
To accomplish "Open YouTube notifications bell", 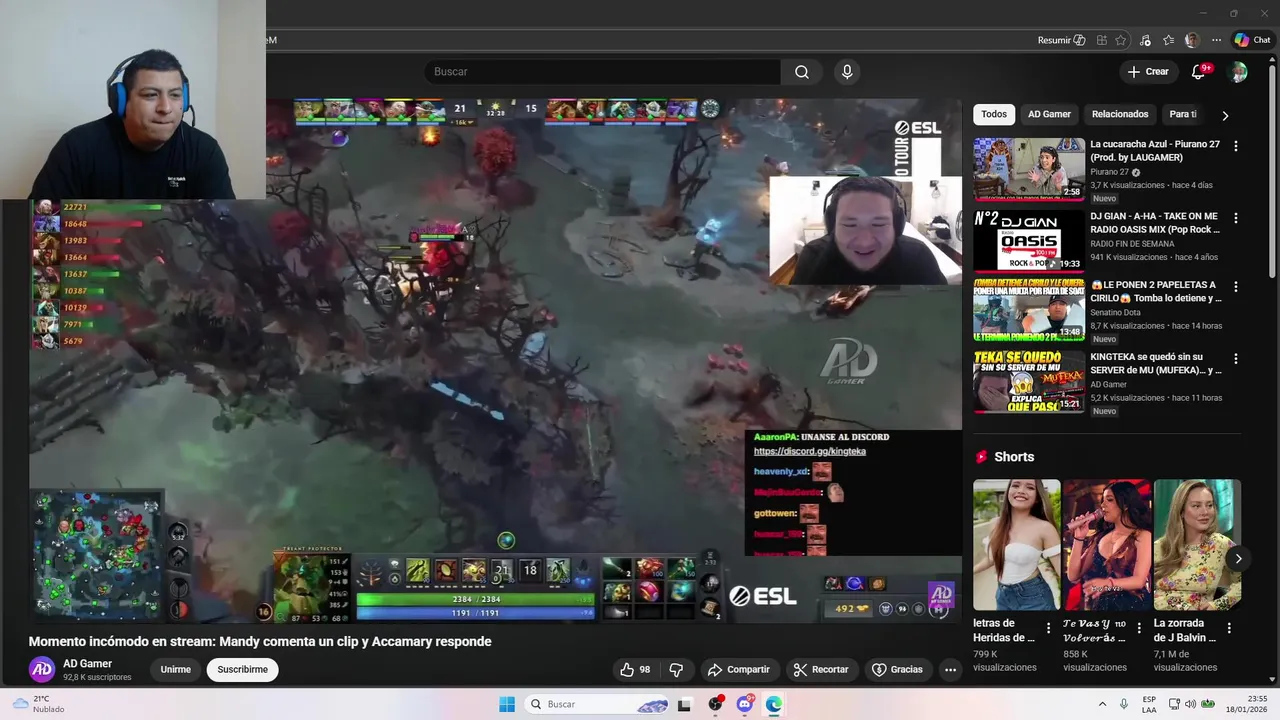I will pos(1199,72).
